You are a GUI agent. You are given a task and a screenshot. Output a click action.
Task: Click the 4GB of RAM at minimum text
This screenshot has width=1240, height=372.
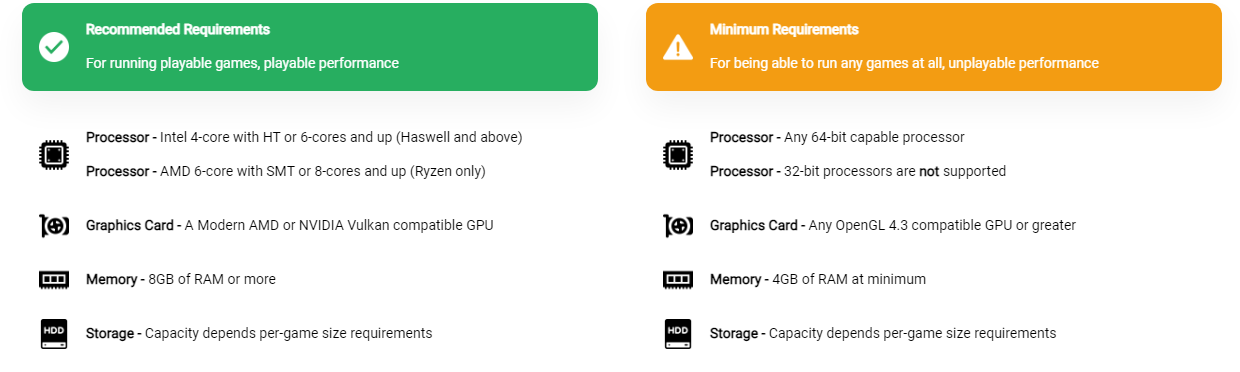pyautogui.click(x=849, y=279)
